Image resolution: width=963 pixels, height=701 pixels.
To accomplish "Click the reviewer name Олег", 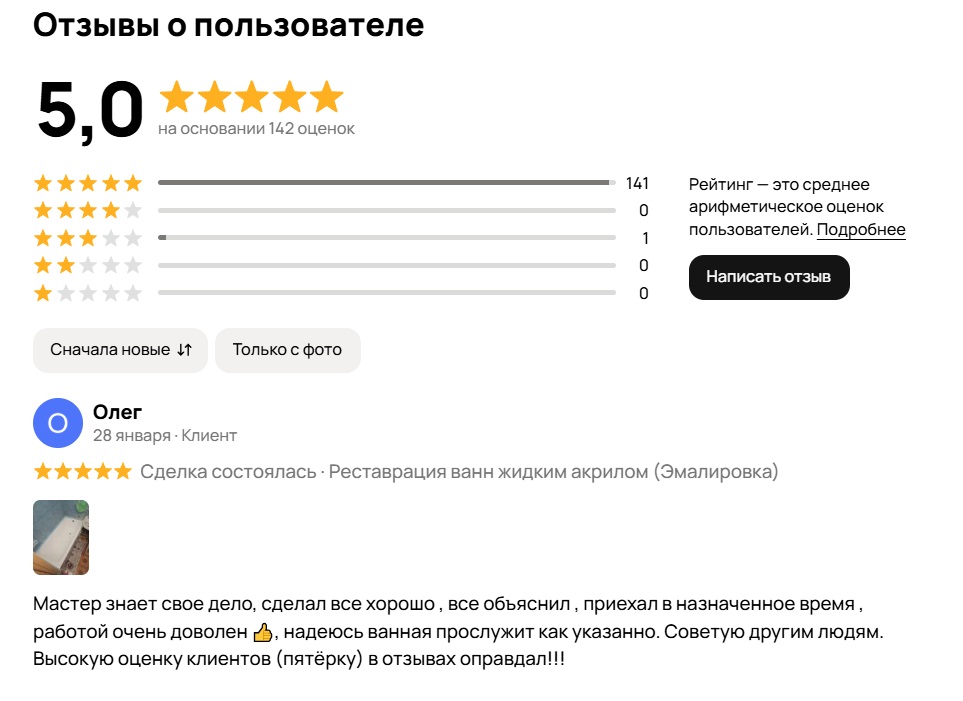I will pos(118,412).
